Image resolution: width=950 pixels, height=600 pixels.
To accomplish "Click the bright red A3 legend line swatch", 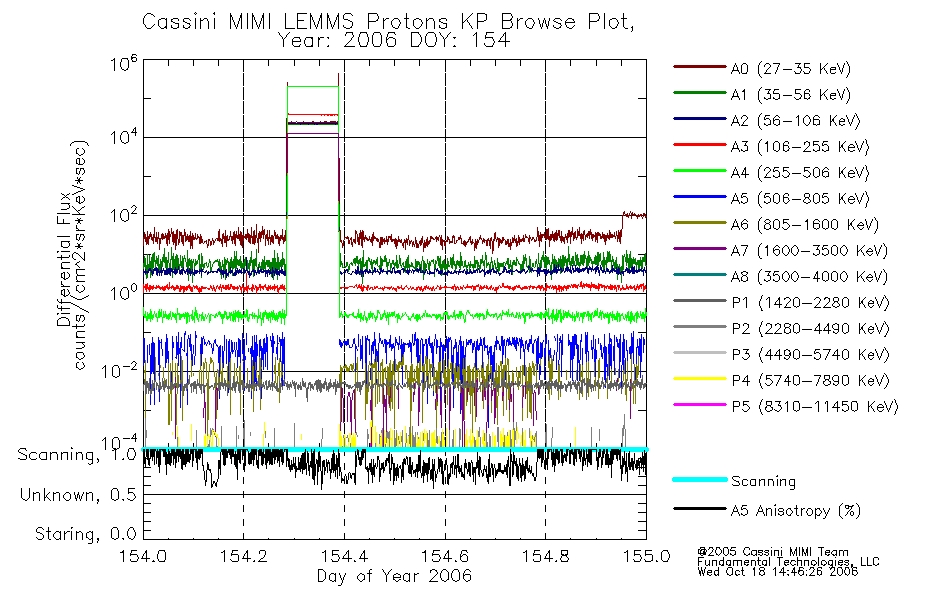I will (699, 145).
